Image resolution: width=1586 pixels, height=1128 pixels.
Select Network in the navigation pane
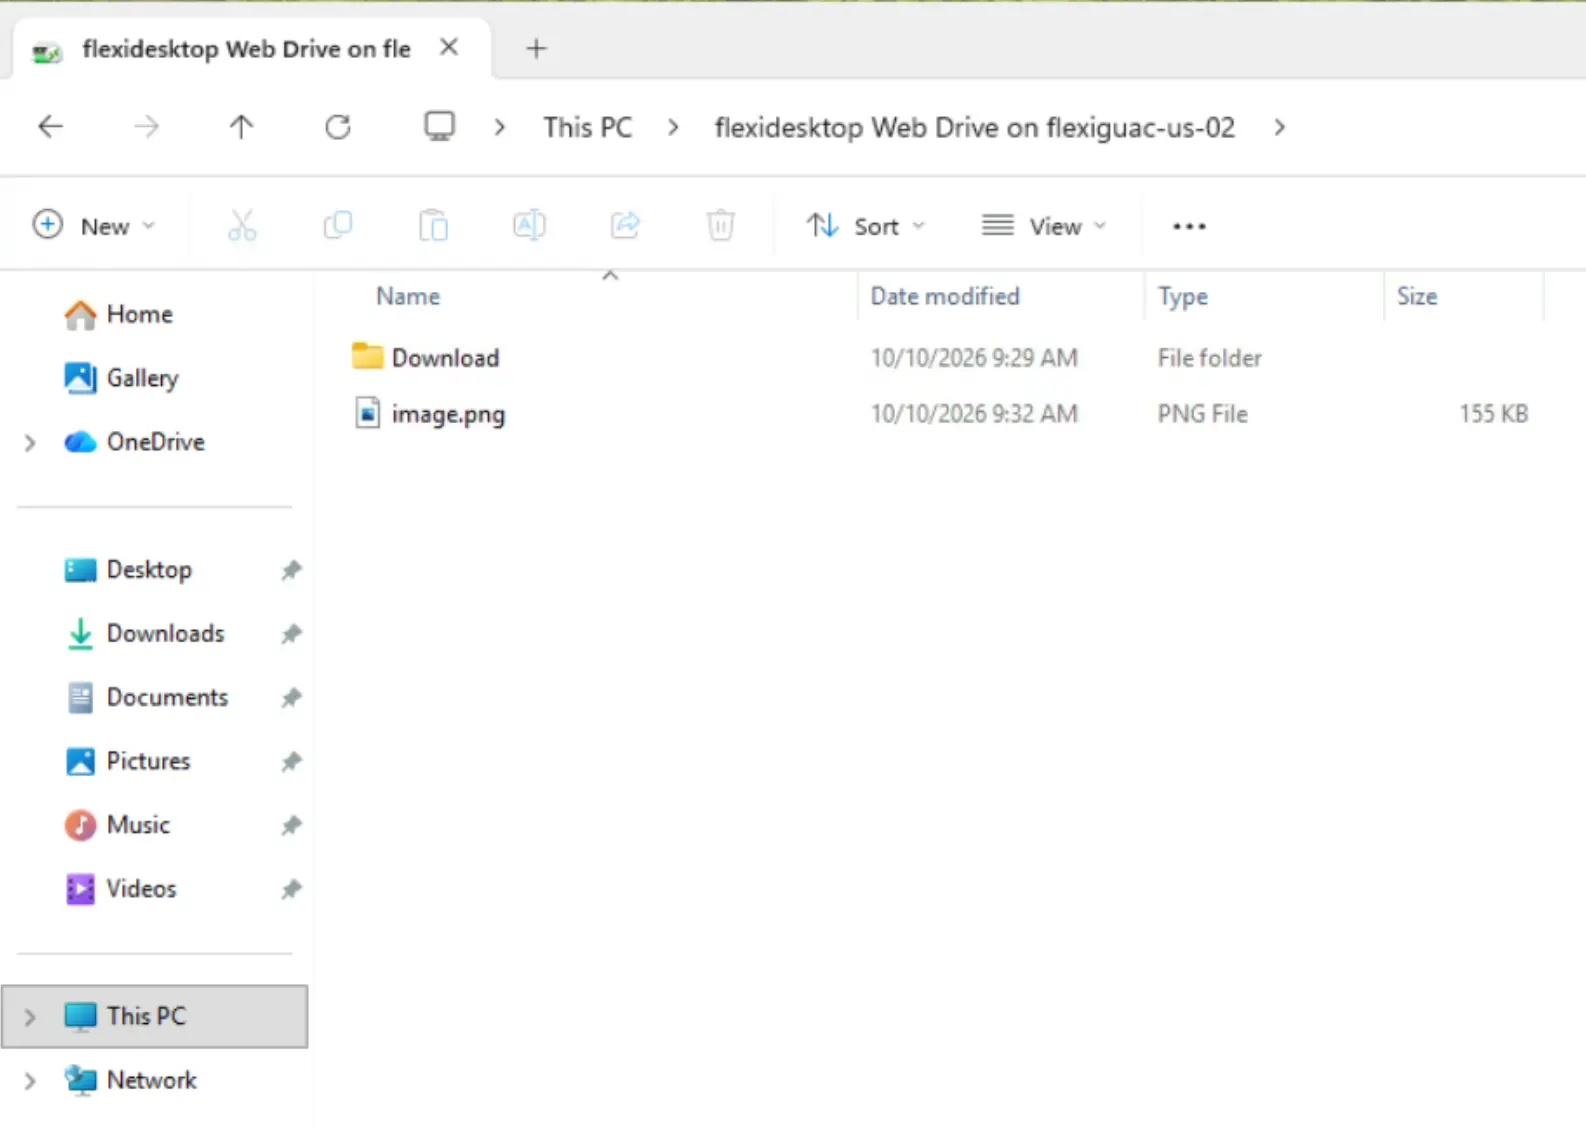pyautogui.click(x=130, y=1081)
